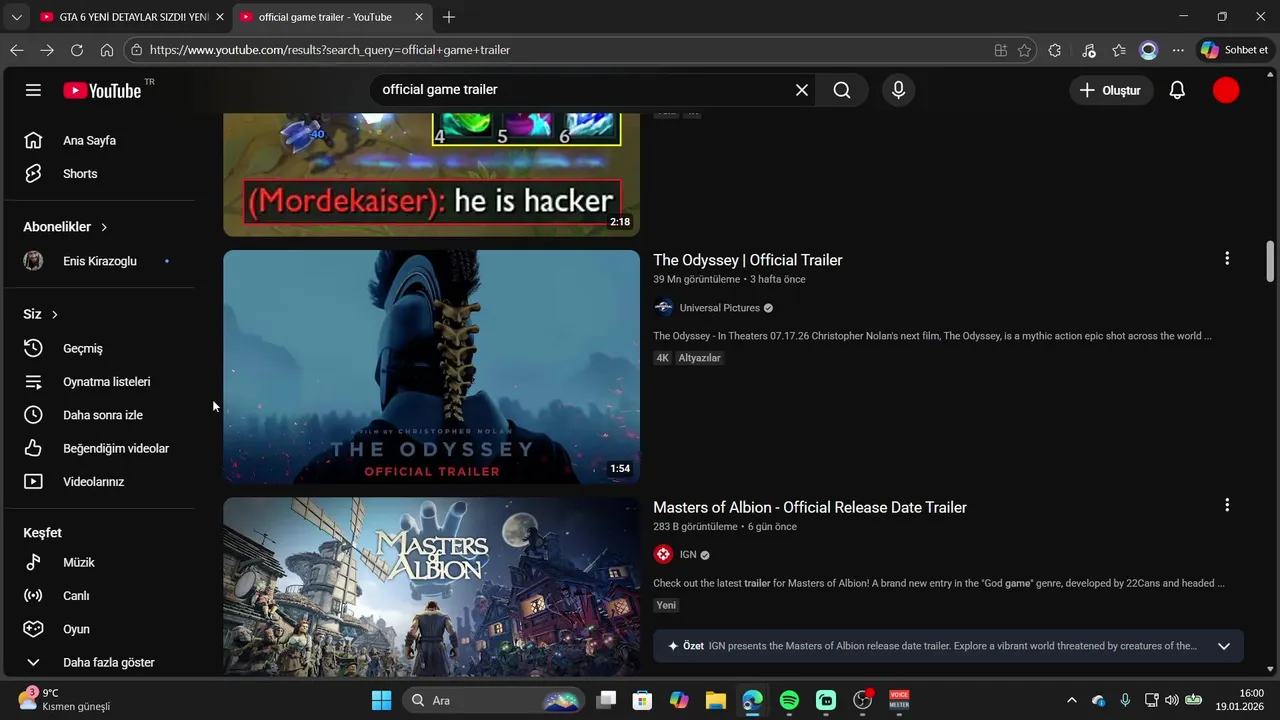Open more options for The Odyssey video
The height and width of the screenshot is (720, 1280).
1227,258
